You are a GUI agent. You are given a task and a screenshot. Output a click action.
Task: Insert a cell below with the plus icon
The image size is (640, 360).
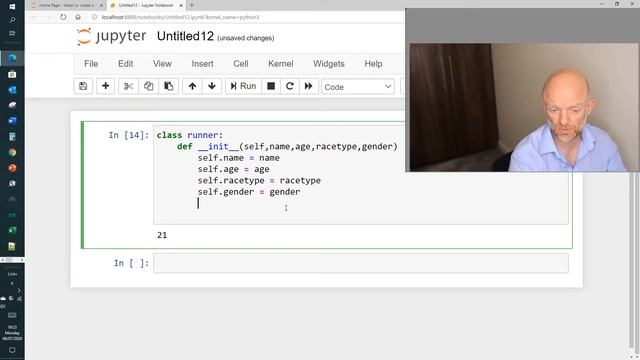pyautogui.click(x=105, y=86)
